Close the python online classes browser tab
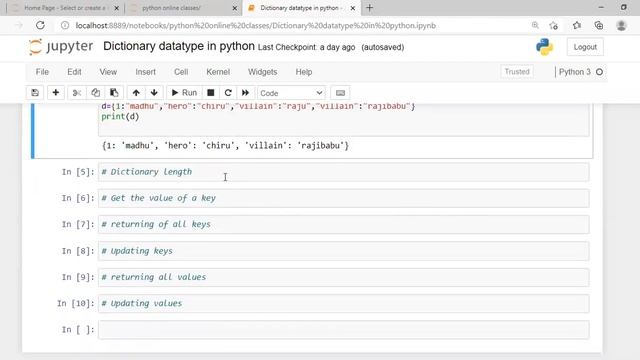640x360 pixels. coord(235,8)
